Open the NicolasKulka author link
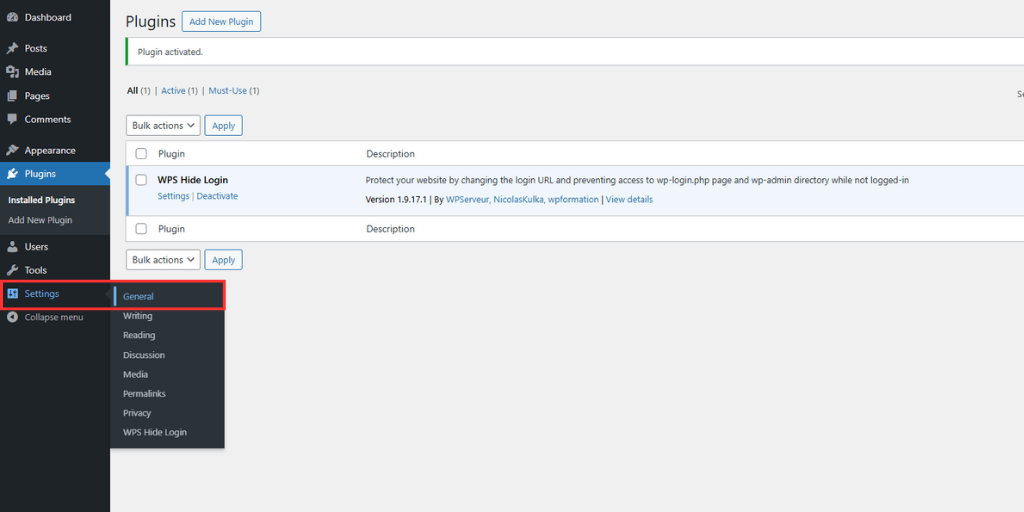The image size is (1024, 512). pyautogui.click(x=519, y=200)
